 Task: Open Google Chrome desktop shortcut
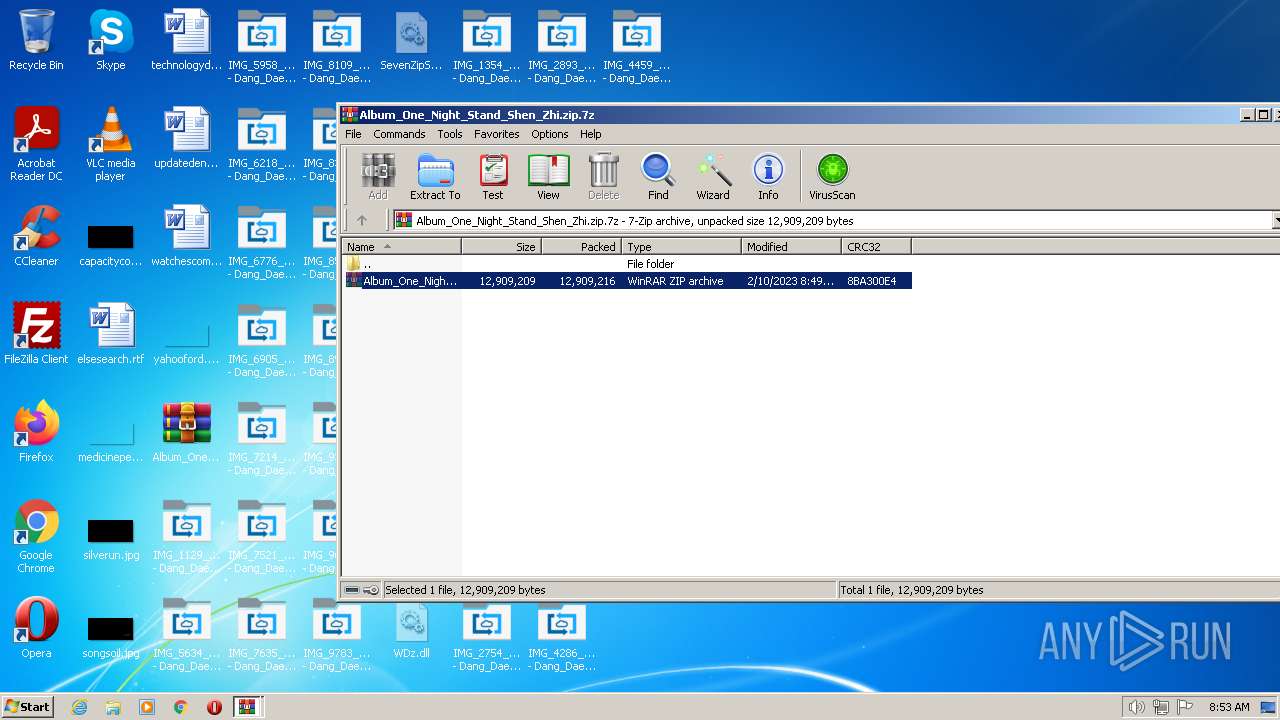point(36,537)
